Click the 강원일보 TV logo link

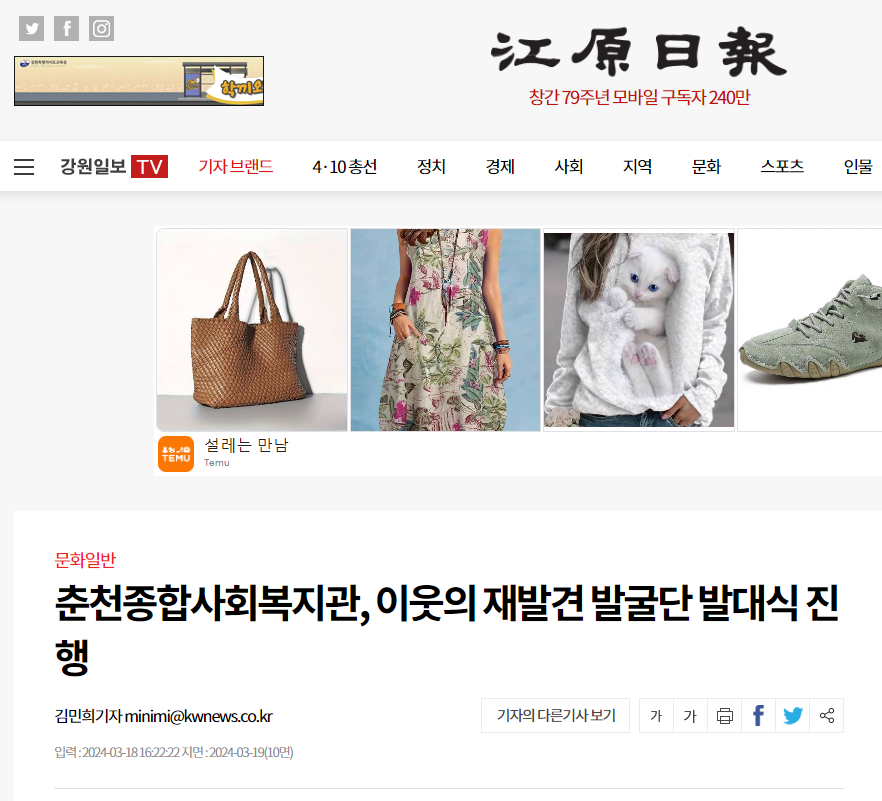(114, 166)
